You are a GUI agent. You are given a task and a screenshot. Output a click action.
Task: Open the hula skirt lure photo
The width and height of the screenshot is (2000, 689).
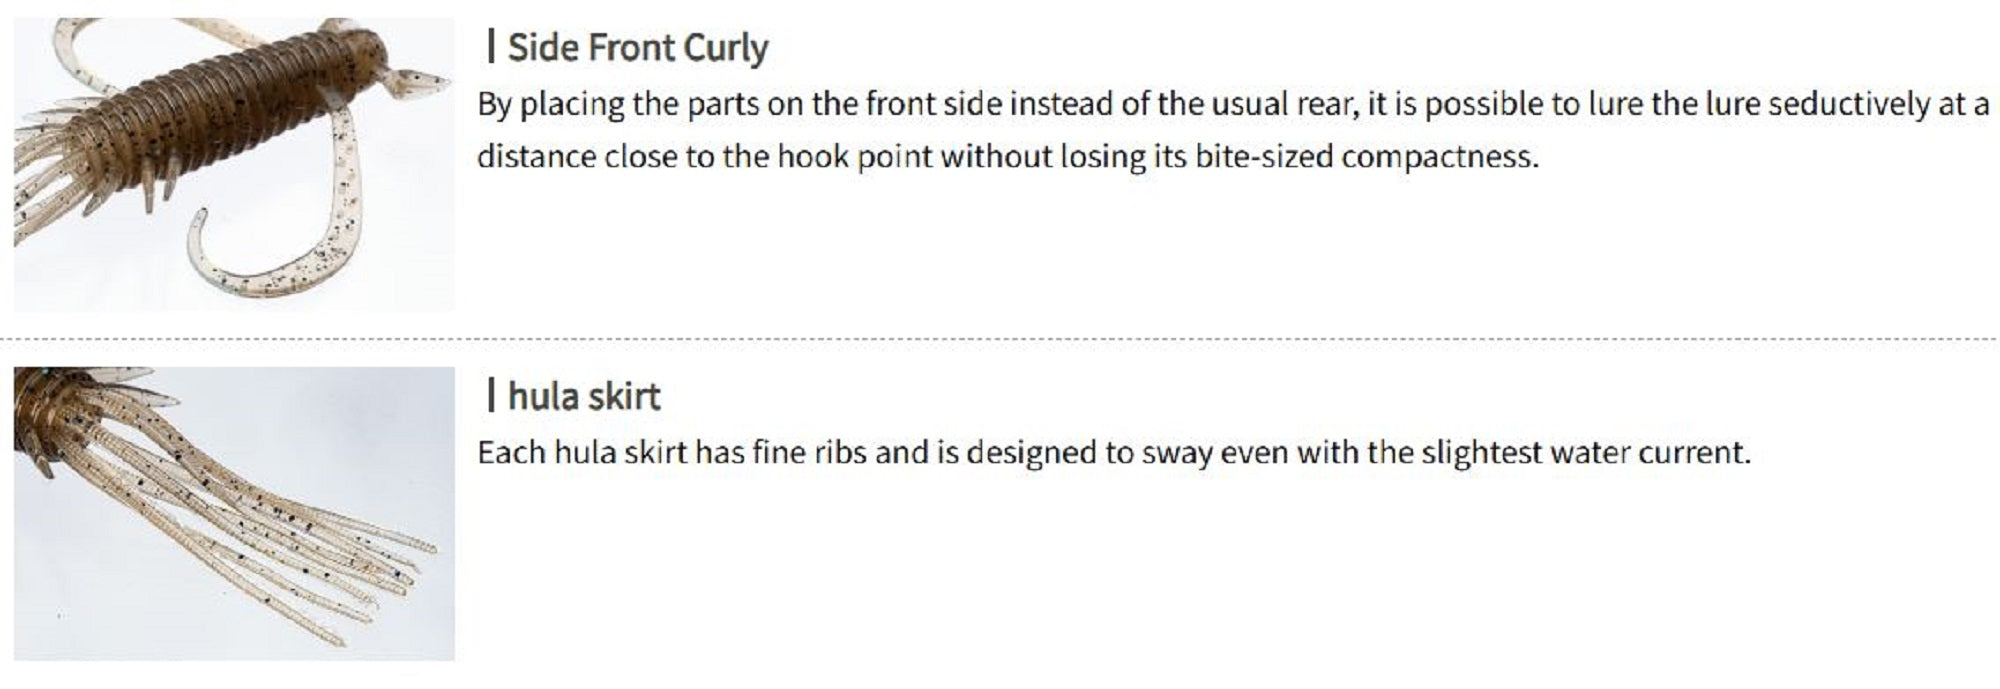(234, 513)
